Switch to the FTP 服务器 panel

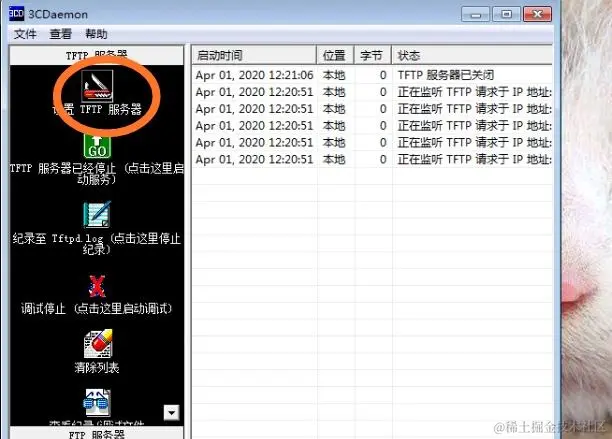[96, 433]
